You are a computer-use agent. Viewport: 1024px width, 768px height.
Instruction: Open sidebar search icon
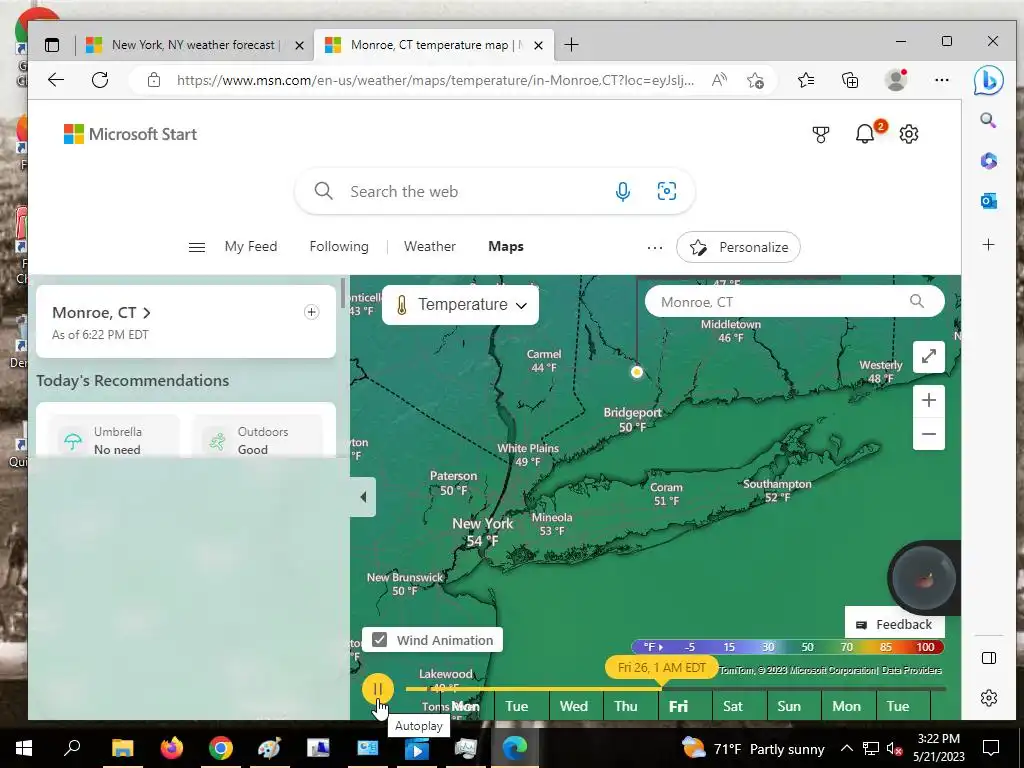(988, 120)
